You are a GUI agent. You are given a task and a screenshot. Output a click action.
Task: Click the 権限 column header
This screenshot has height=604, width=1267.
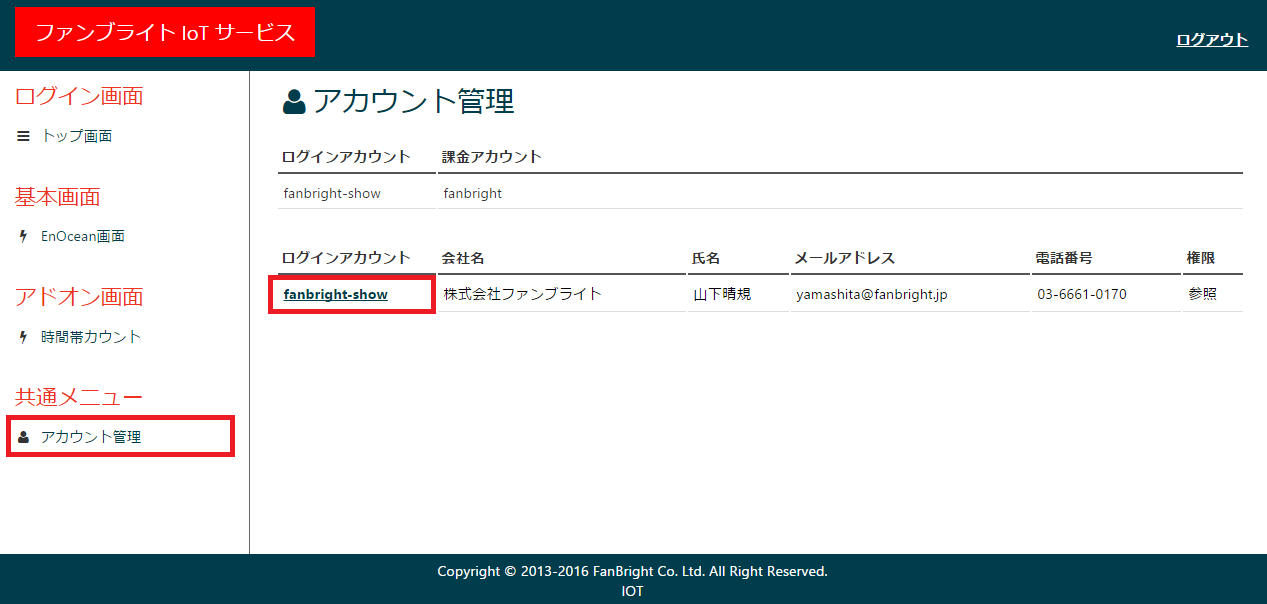[x=1201, y=258]
